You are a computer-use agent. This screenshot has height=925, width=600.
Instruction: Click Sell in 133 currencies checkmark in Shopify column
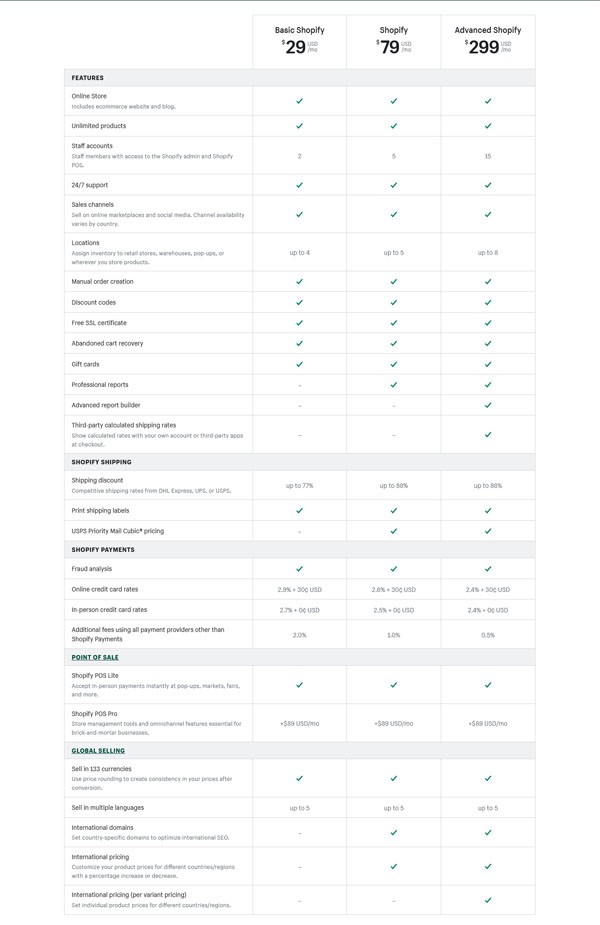tap(394, 778)
